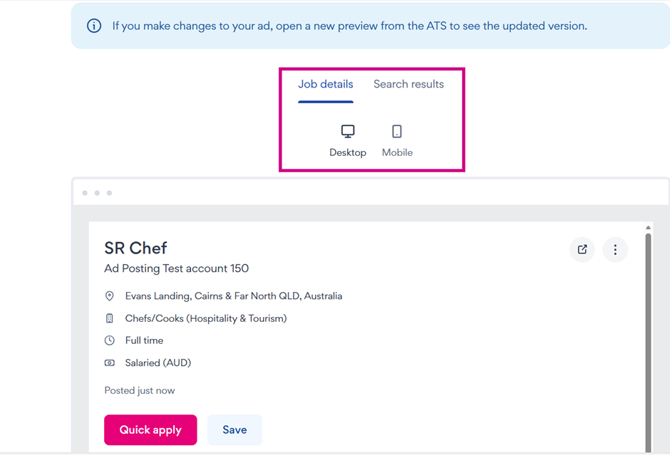Click the salary money icon
The height and width of the screenshot is (455, 670).
point(110,363)
